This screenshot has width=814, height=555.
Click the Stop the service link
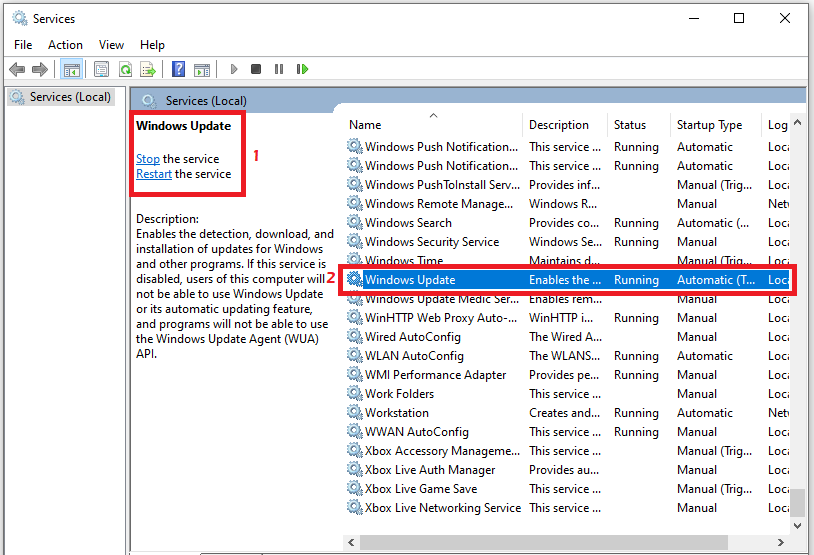coord(147,159)
